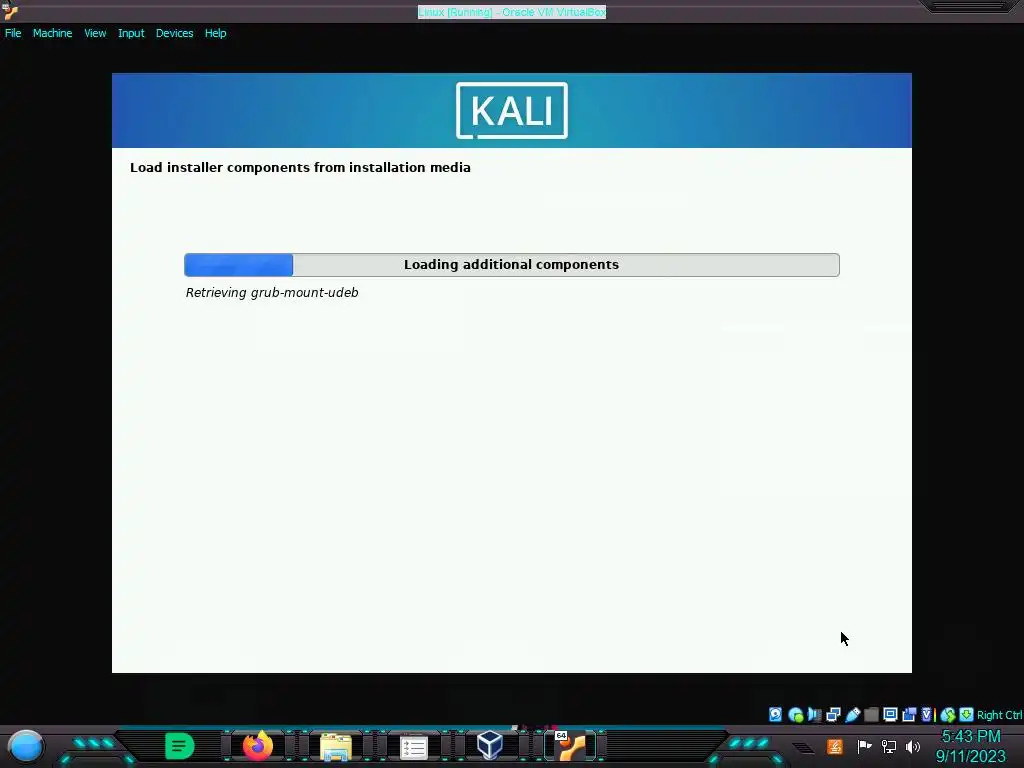This screenshot has width=1024, height=768.
Task: Click the Retrieving grub-mount-udeb status text
Action: click(272, 293)
